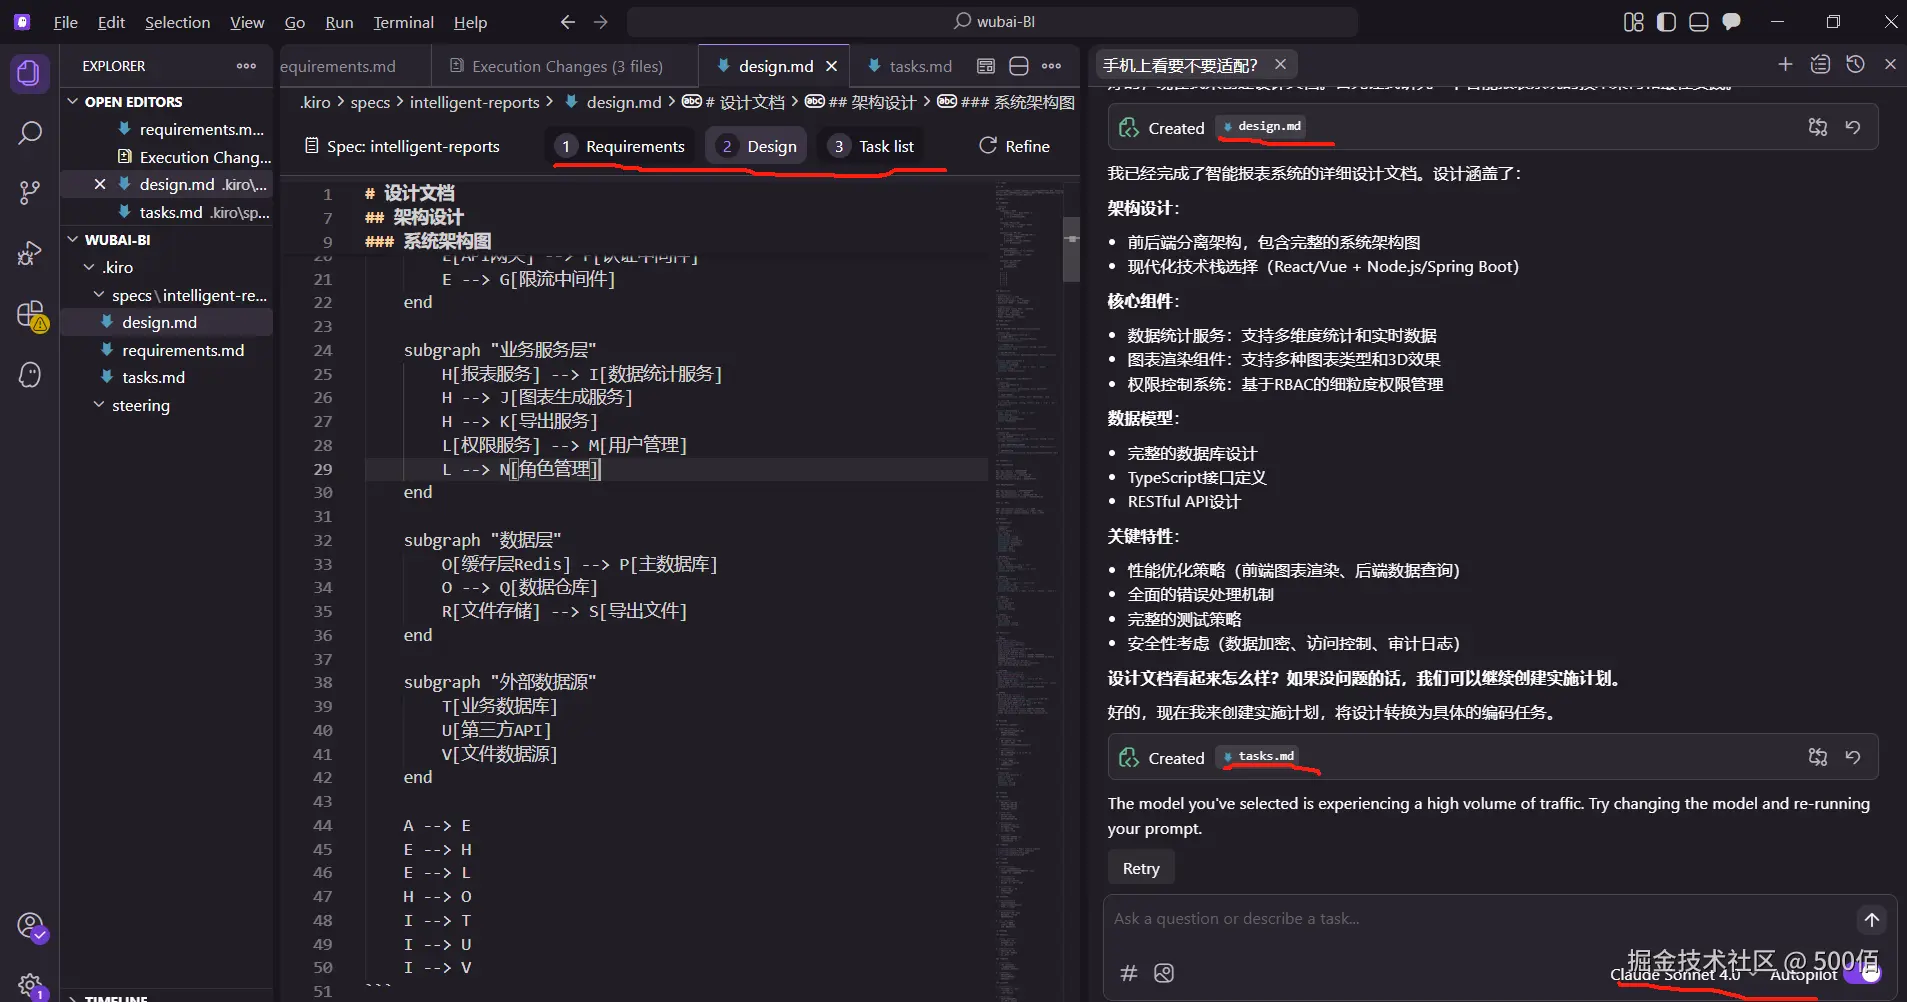1907x1002 pixels.
Task: Collapse the WUBAI-BI folder section
Action: 166,240
